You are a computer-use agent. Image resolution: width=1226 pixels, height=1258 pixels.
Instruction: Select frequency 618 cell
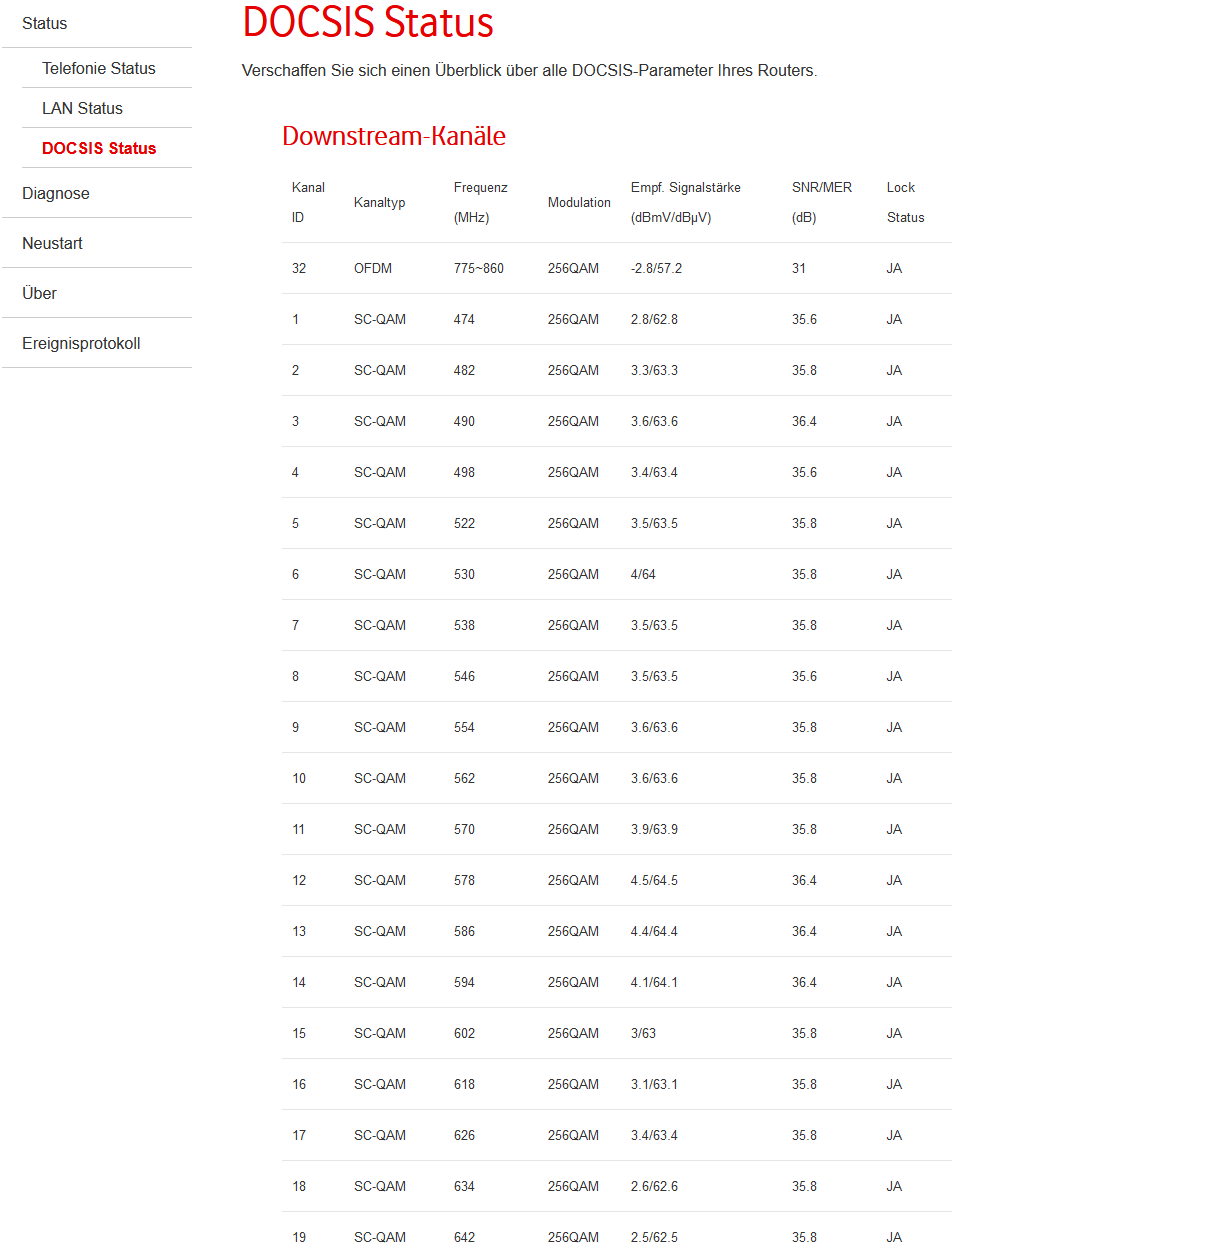464,1084
